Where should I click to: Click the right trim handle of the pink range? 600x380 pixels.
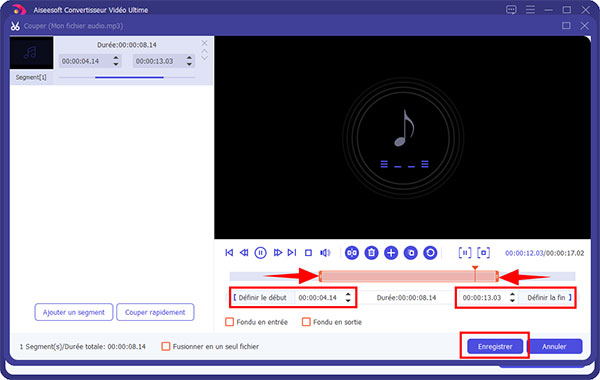click(497, 276)
